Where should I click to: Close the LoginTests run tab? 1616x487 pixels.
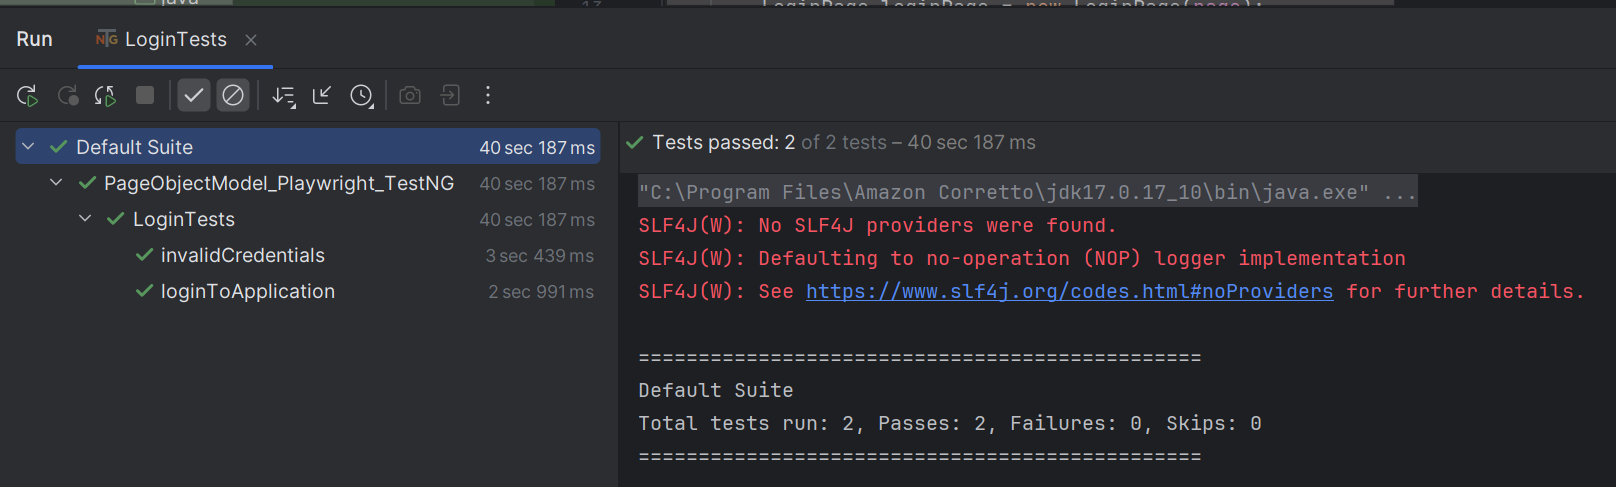pos(251,40)
